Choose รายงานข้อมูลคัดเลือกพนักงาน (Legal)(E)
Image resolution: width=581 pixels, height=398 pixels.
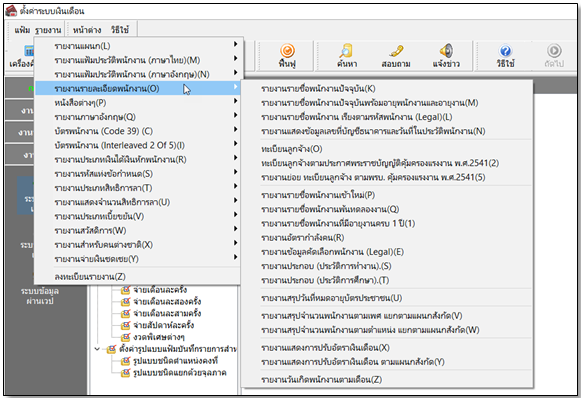pyautogui.click(x=387, y=252)
